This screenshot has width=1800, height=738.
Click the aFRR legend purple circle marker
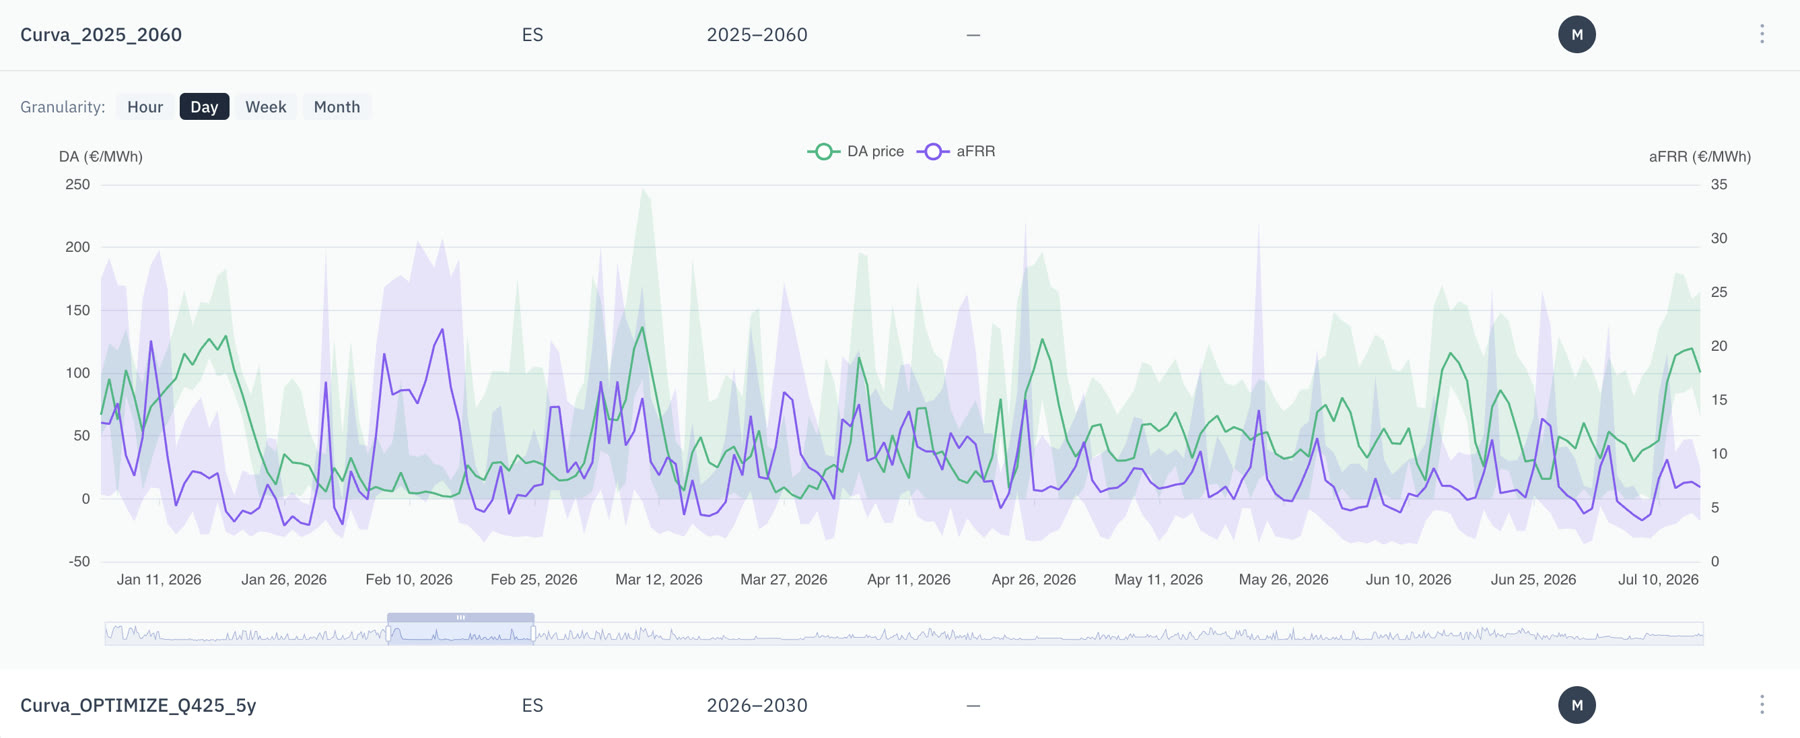[933, 151]
